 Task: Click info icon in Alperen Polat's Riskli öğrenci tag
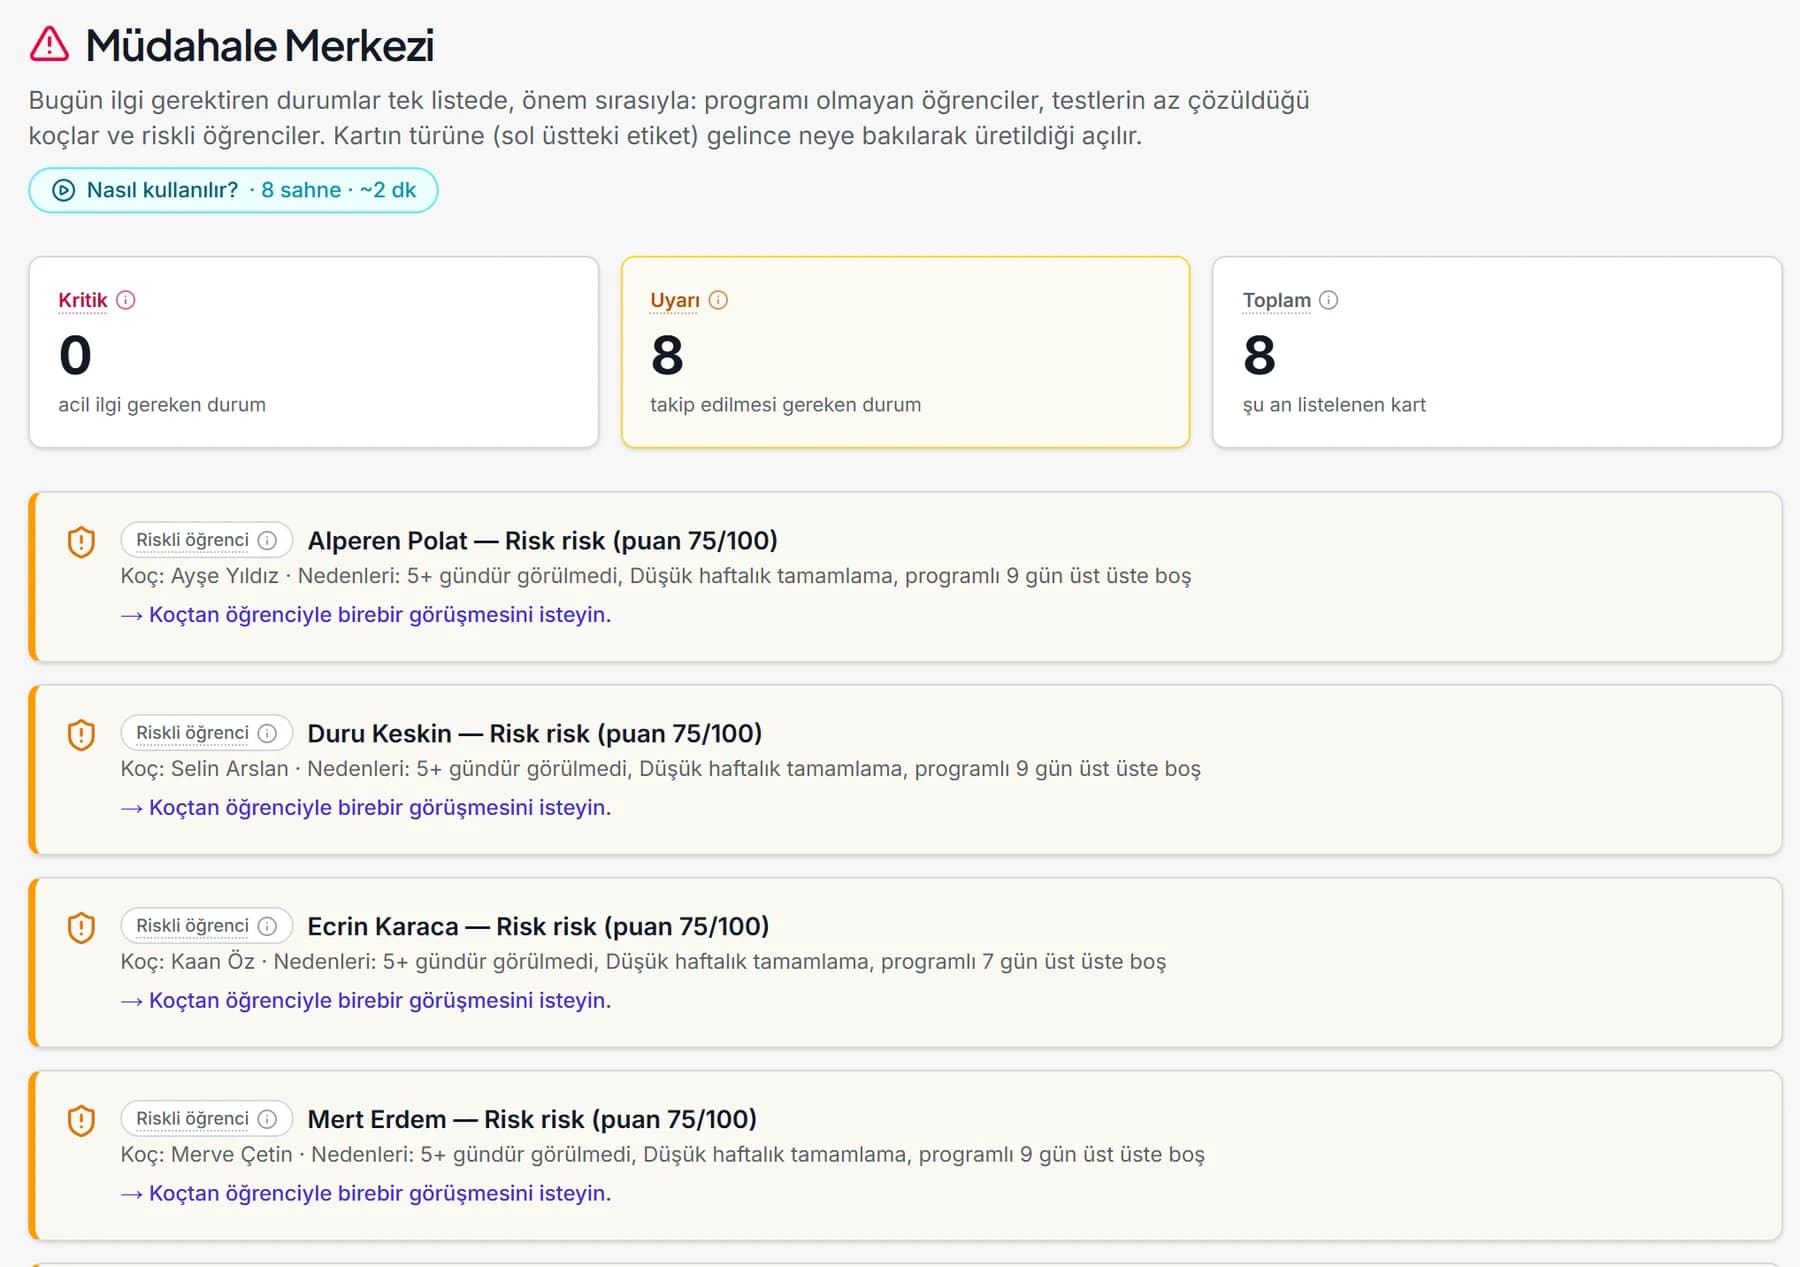pos(267,540)
